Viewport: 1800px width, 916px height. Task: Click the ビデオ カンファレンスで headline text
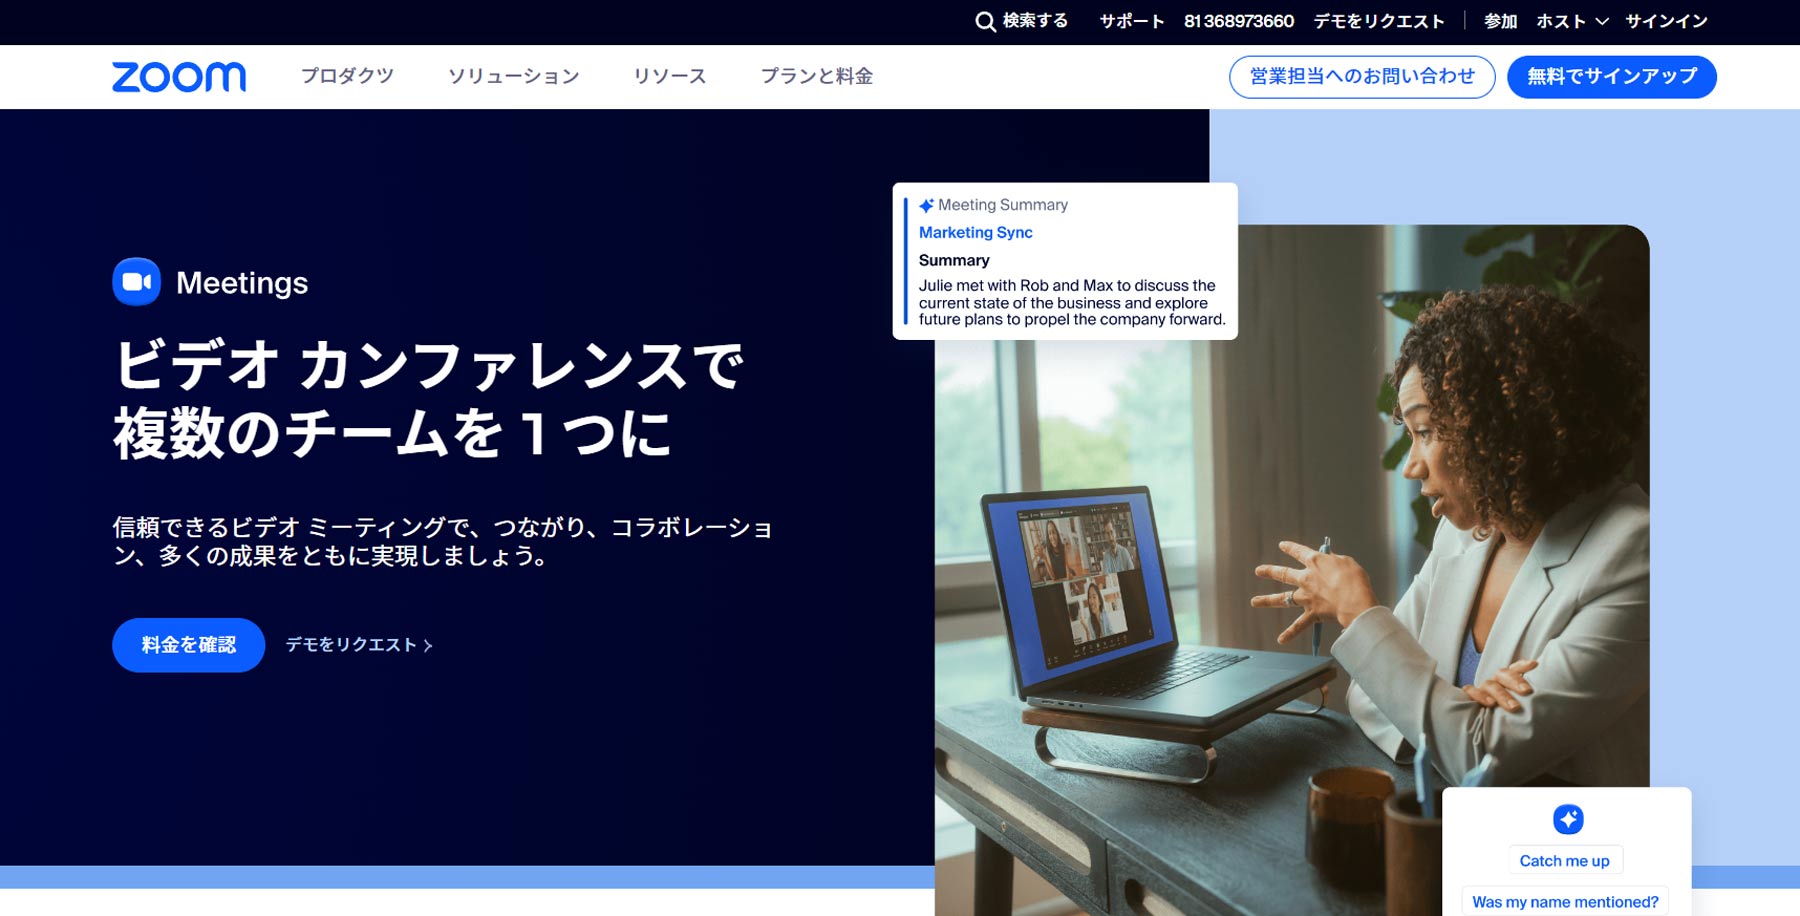coord(430,365)
